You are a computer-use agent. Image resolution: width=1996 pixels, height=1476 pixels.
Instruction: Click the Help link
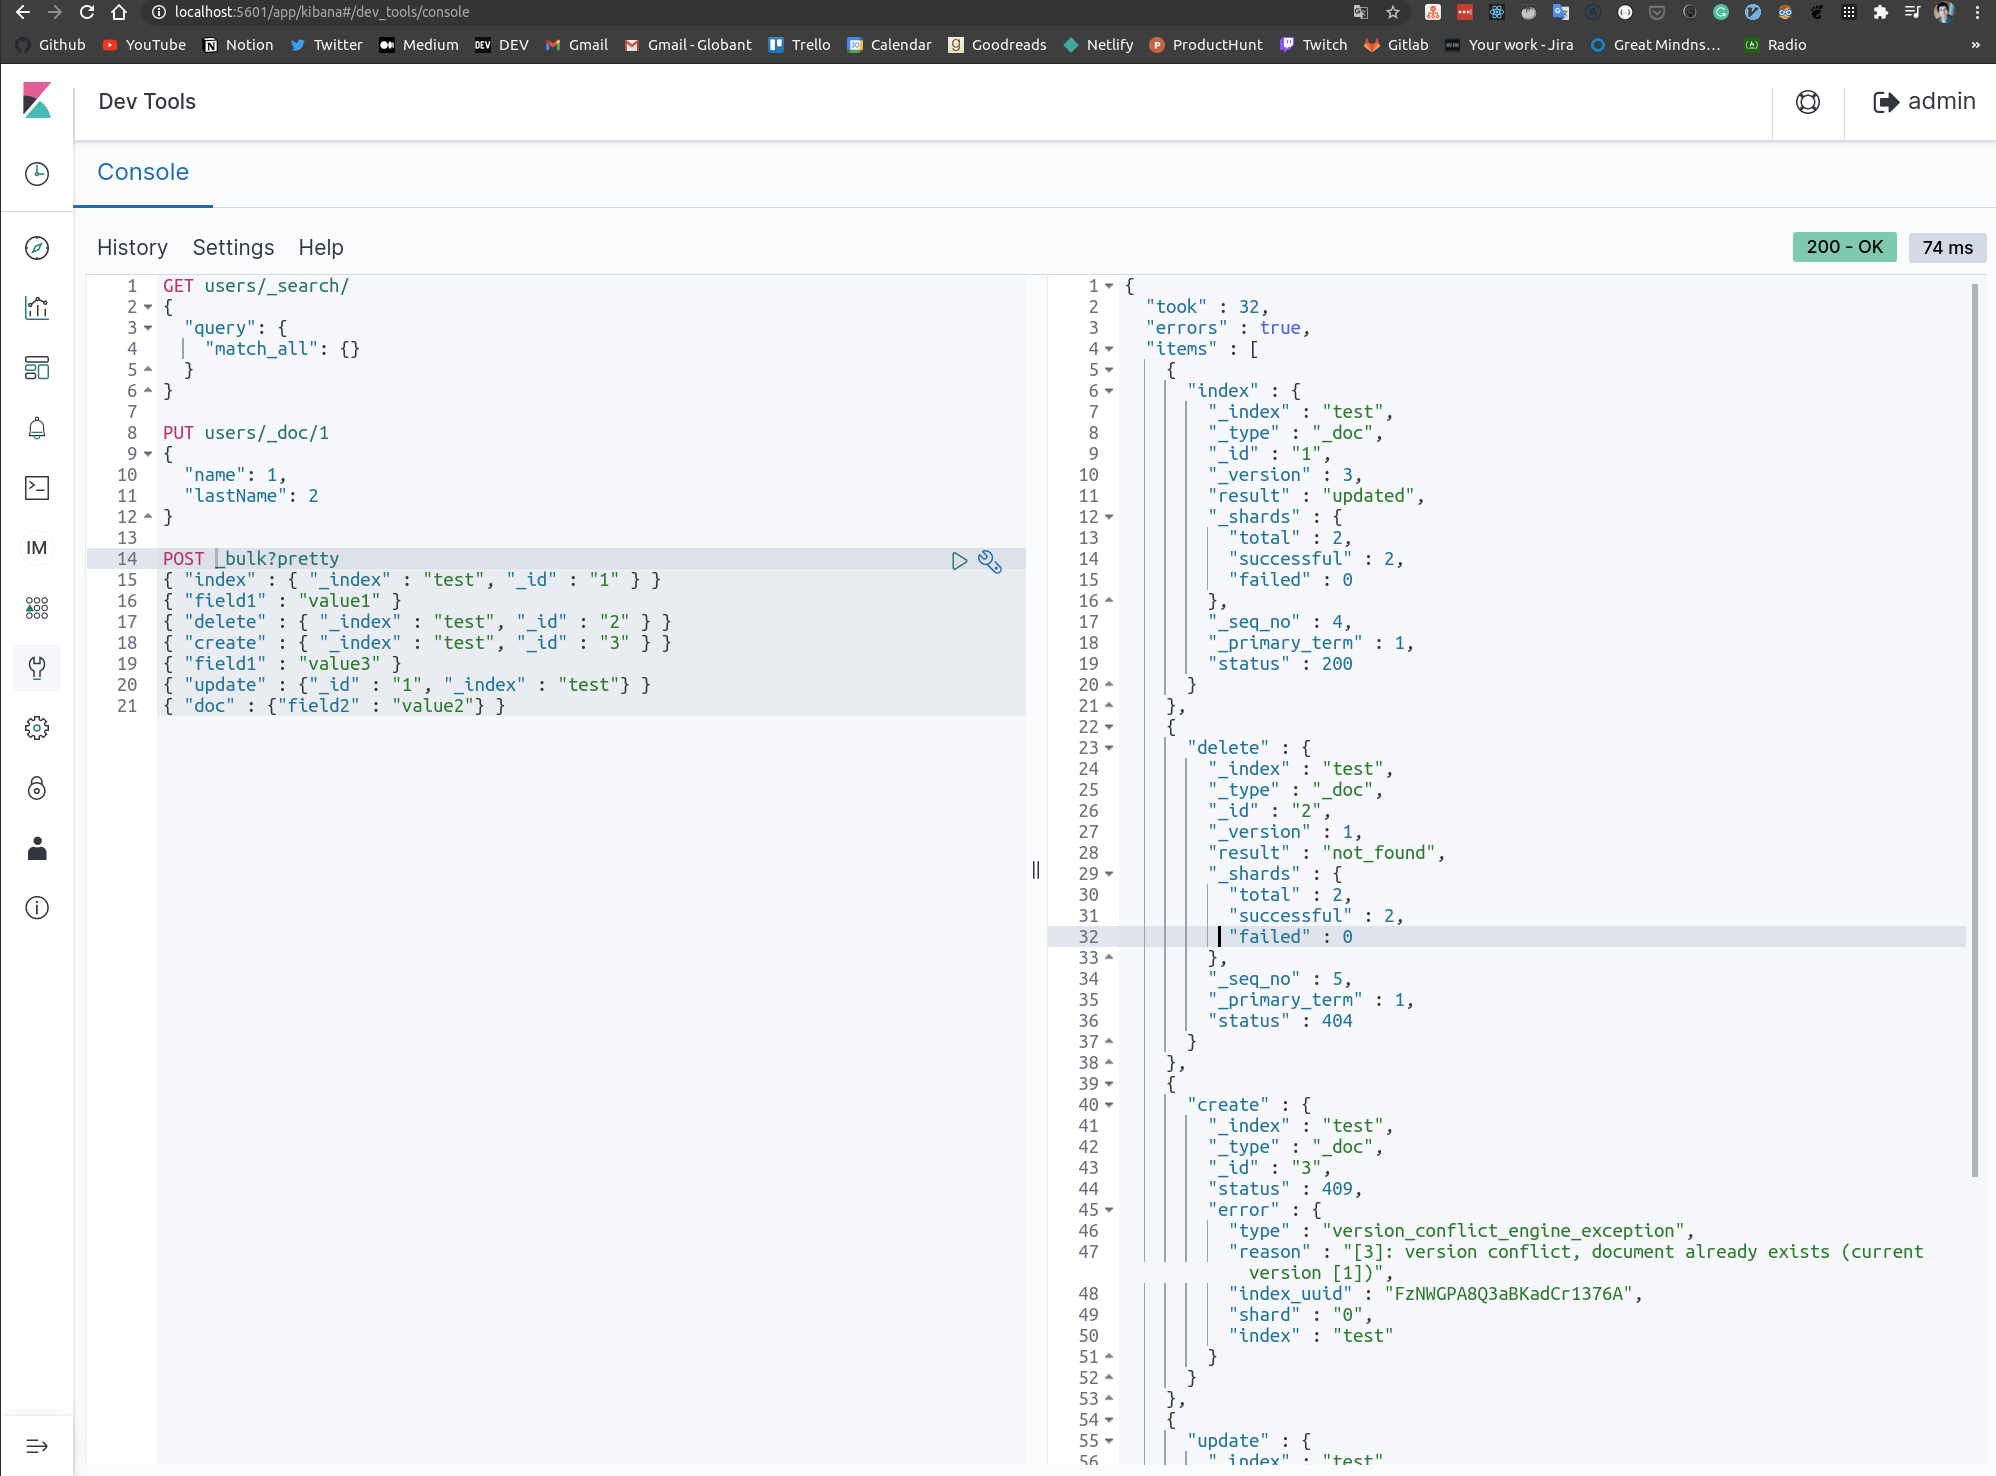point(321,247)
